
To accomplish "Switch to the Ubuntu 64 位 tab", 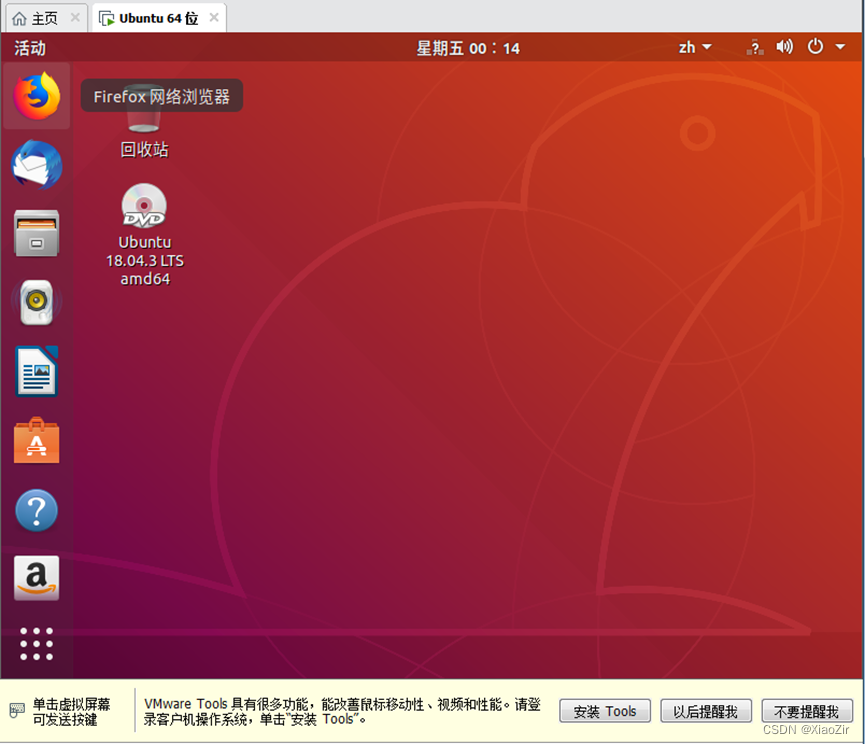I will coord(158,18).
